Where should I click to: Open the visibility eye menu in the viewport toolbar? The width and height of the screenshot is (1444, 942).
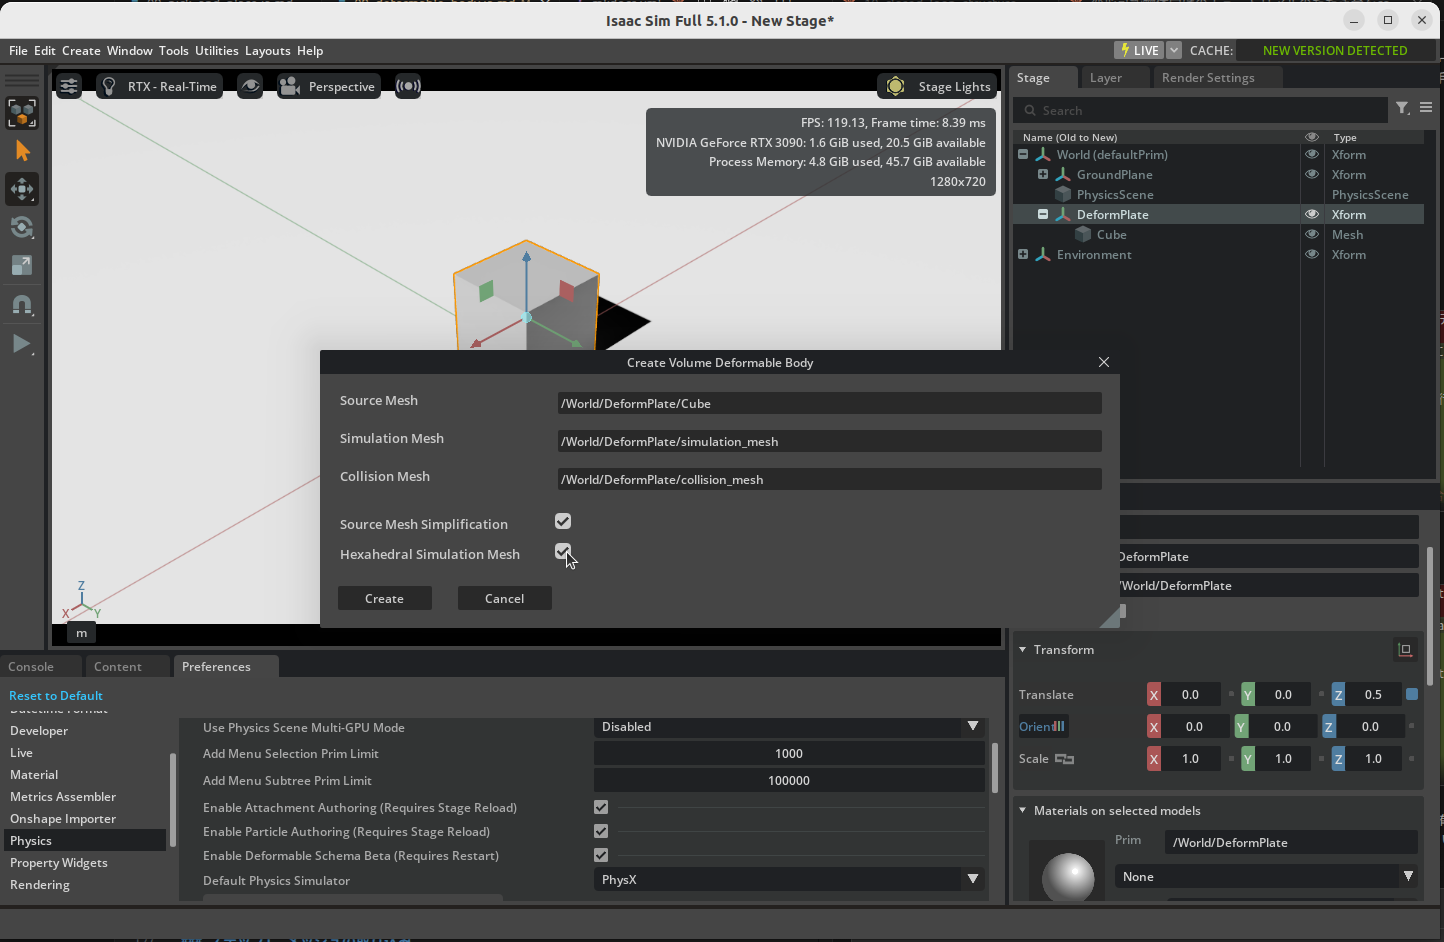pyautogui.click(x=250, y=86)
